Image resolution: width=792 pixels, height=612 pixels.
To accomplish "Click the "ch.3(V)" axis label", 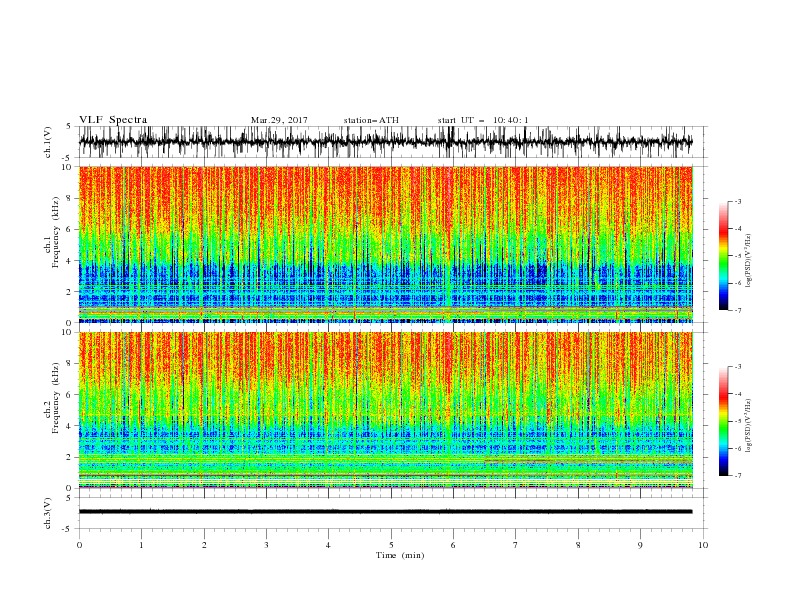I will coord(48,513).
